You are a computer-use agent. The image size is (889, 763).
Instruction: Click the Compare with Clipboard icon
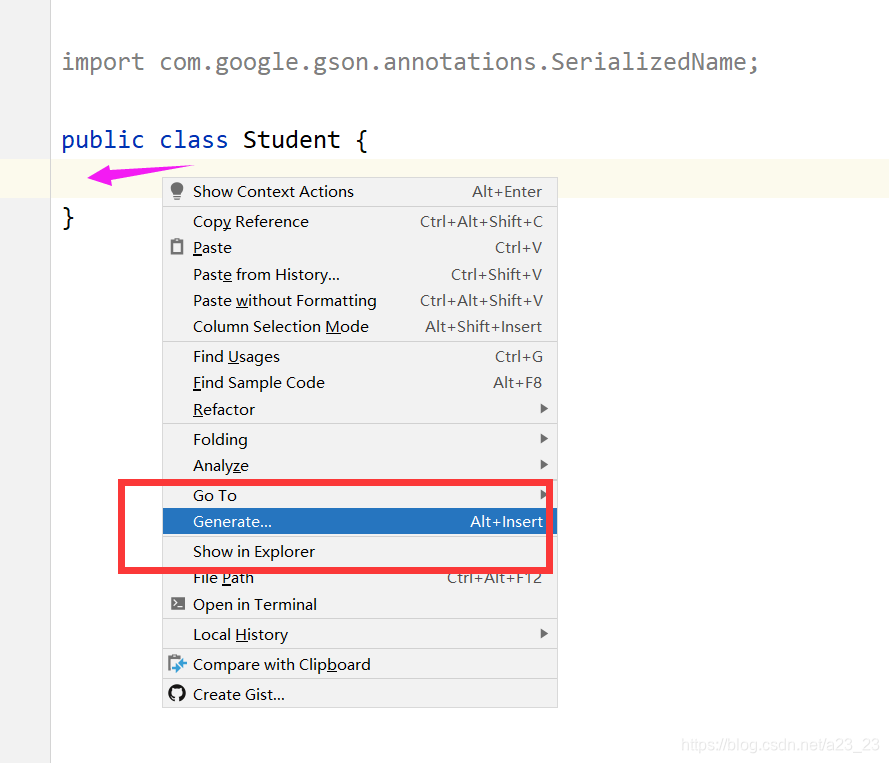[x=177, y=664]
